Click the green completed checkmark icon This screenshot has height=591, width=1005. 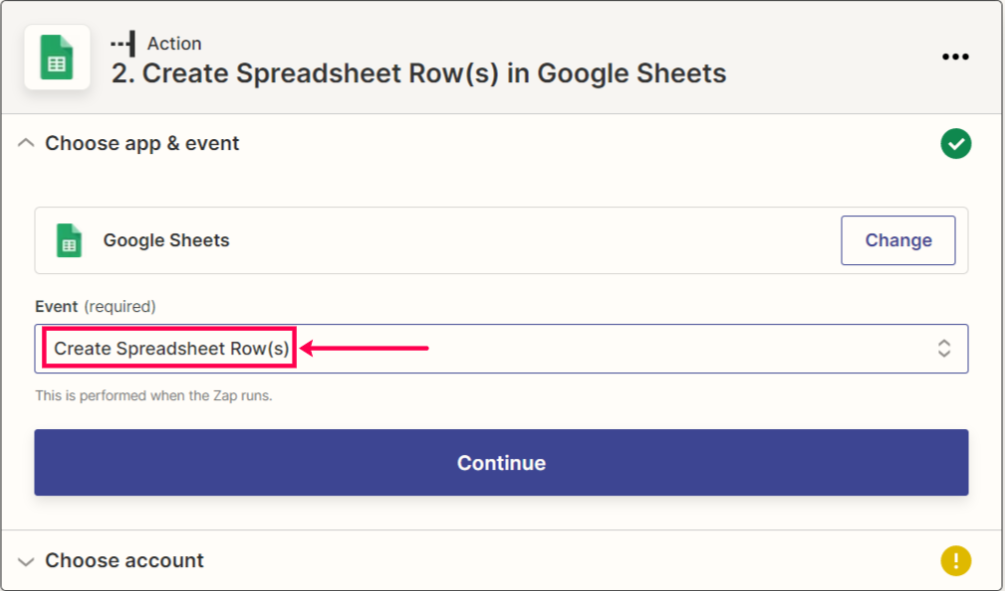(x=956, y=144)
